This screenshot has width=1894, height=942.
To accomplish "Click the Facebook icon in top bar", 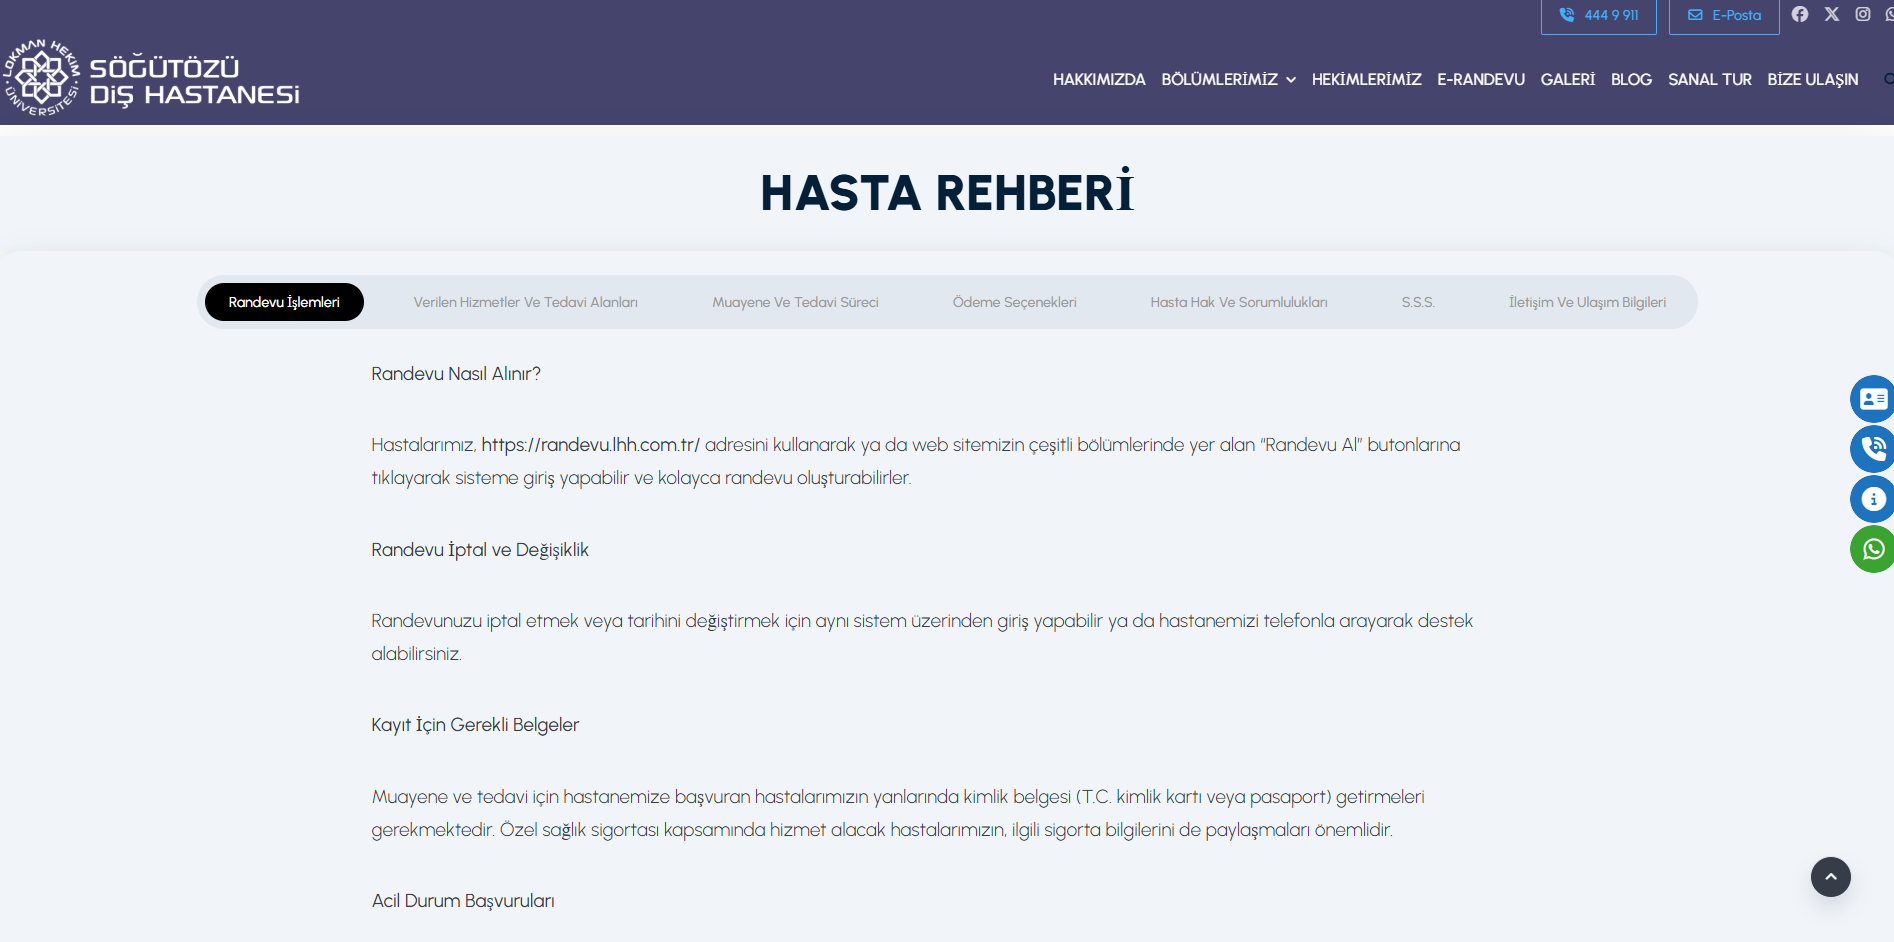I will click(1800, 14).
